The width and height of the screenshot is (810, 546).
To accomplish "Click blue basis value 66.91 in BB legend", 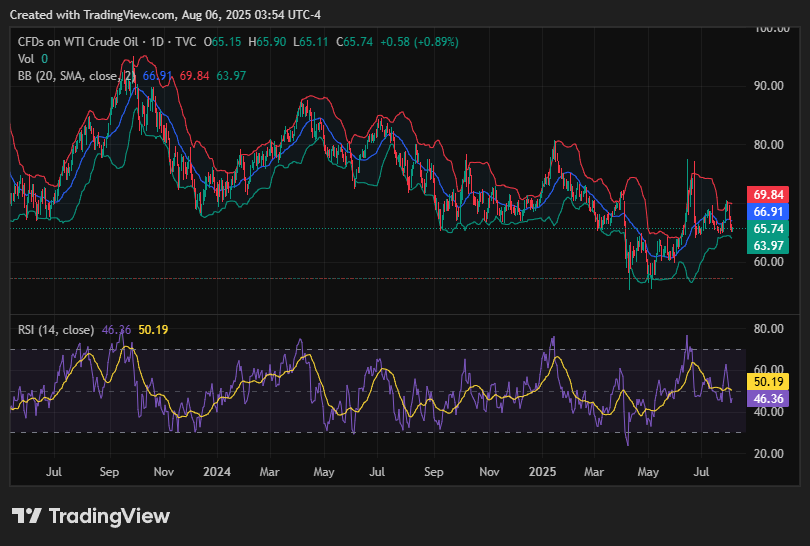I will point(157,76).
